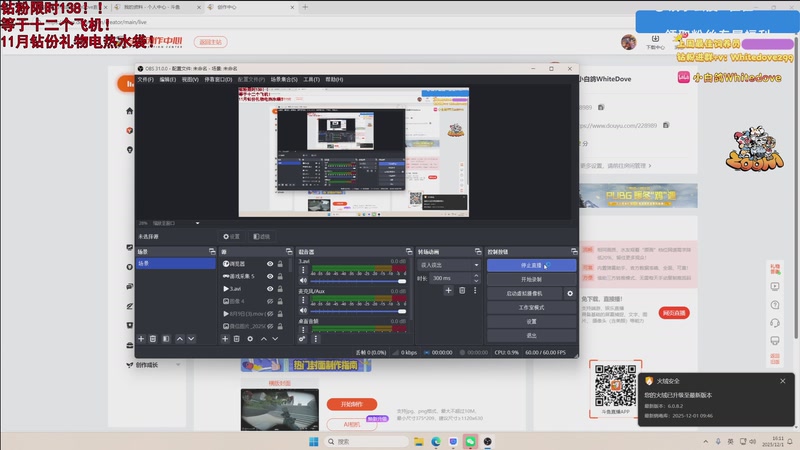
Task: Mute the 3.avi audio track
Action: click(x=303, y=281)
